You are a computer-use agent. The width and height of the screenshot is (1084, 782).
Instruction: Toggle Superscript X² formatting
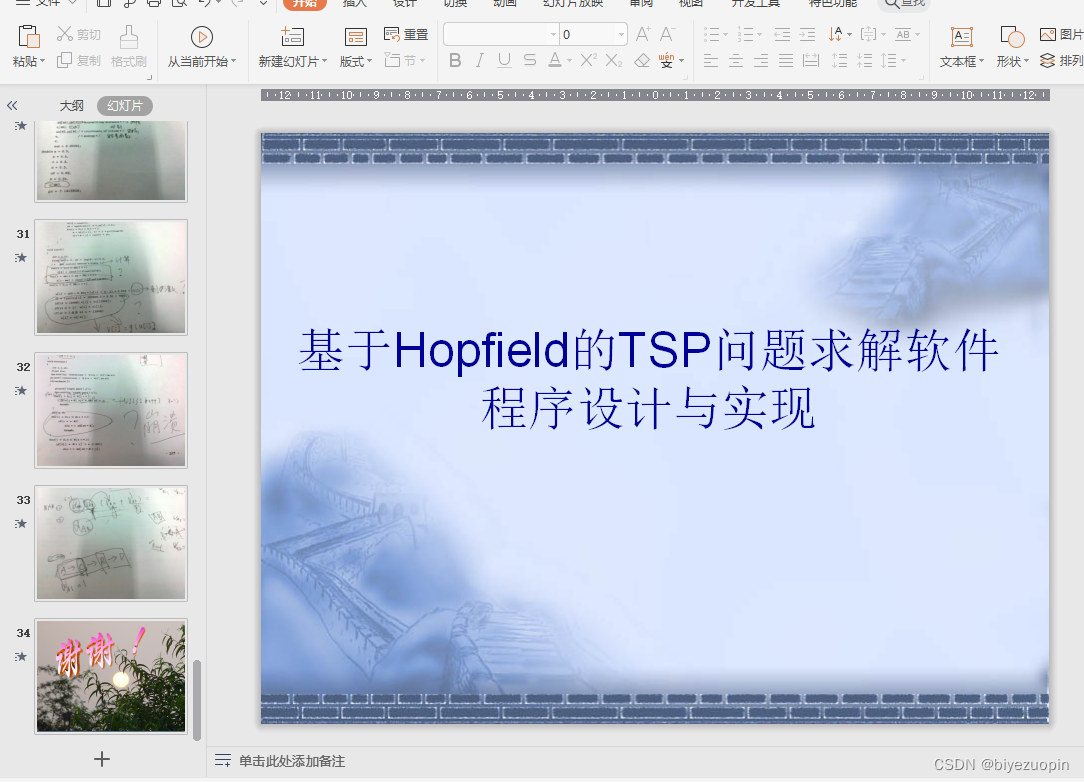click(x=588, y=60)
